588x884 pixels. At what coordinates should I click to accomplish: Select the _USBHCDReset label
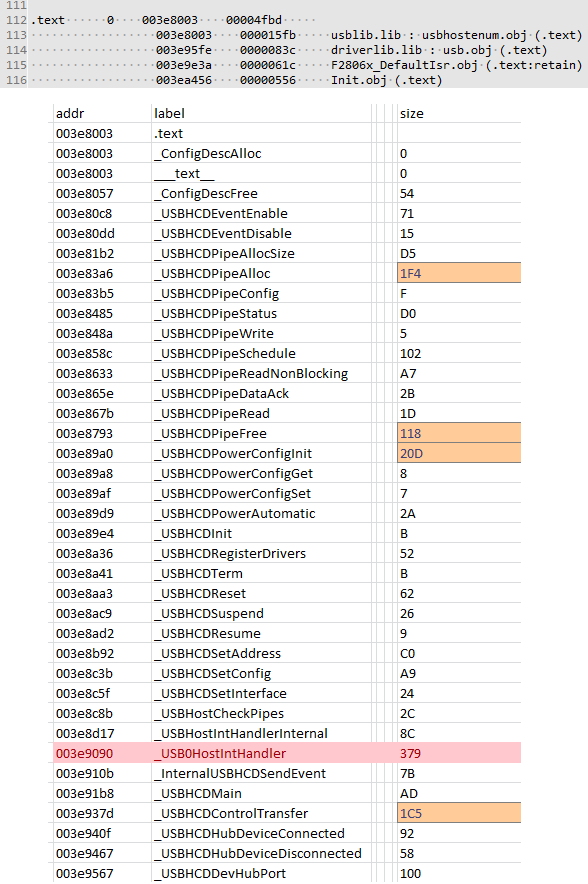point(200,594)
